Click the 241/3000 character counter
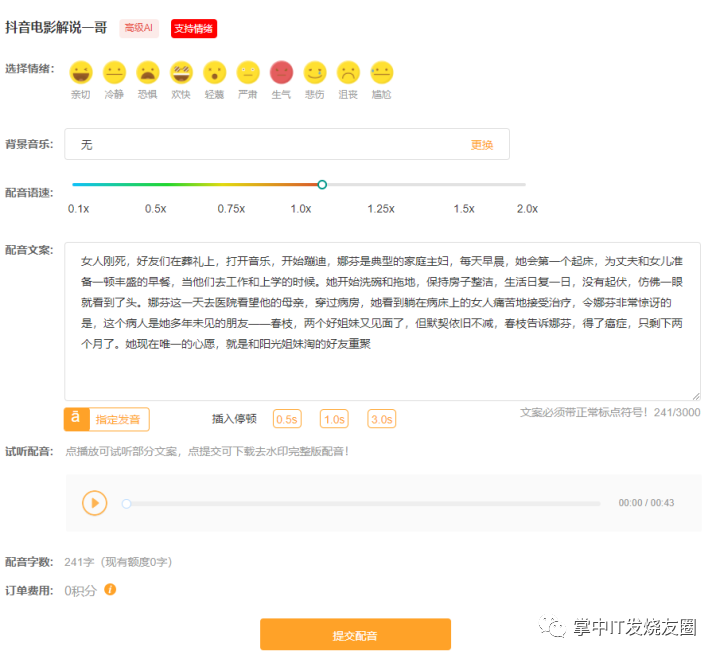The height and width of the screenshot is (659, 720). (677, 412)
